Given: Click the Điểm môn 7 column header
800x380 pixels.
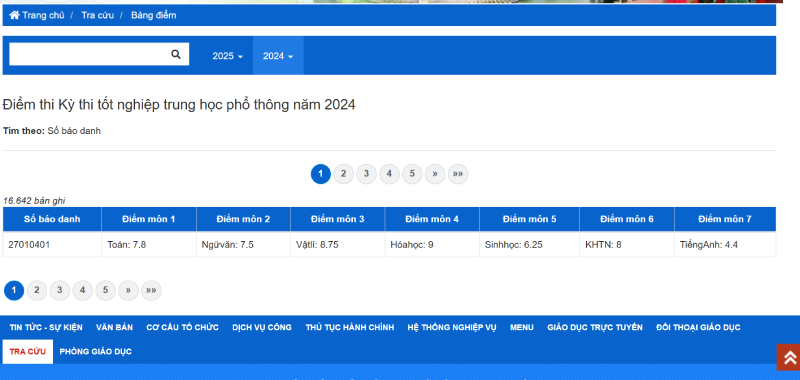Looking at the screenshot, I should [725, 219].
